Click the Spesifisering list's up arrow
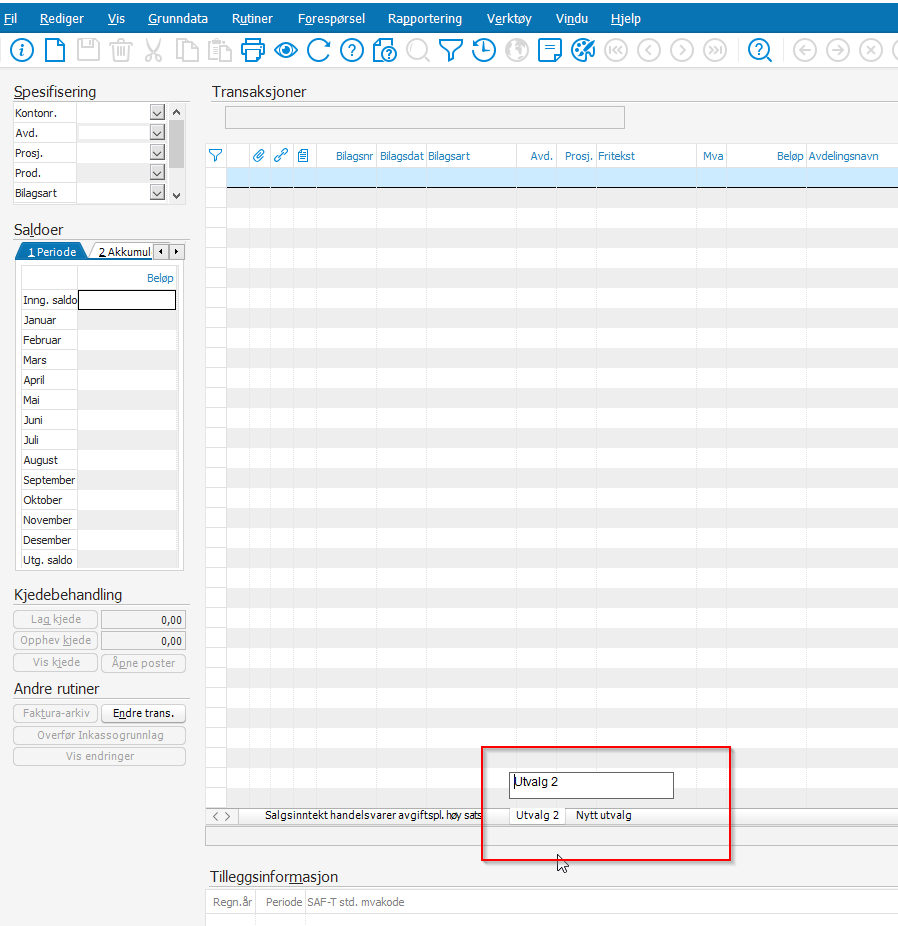Viewport: 898px width, 926px height. coord(176,112)
